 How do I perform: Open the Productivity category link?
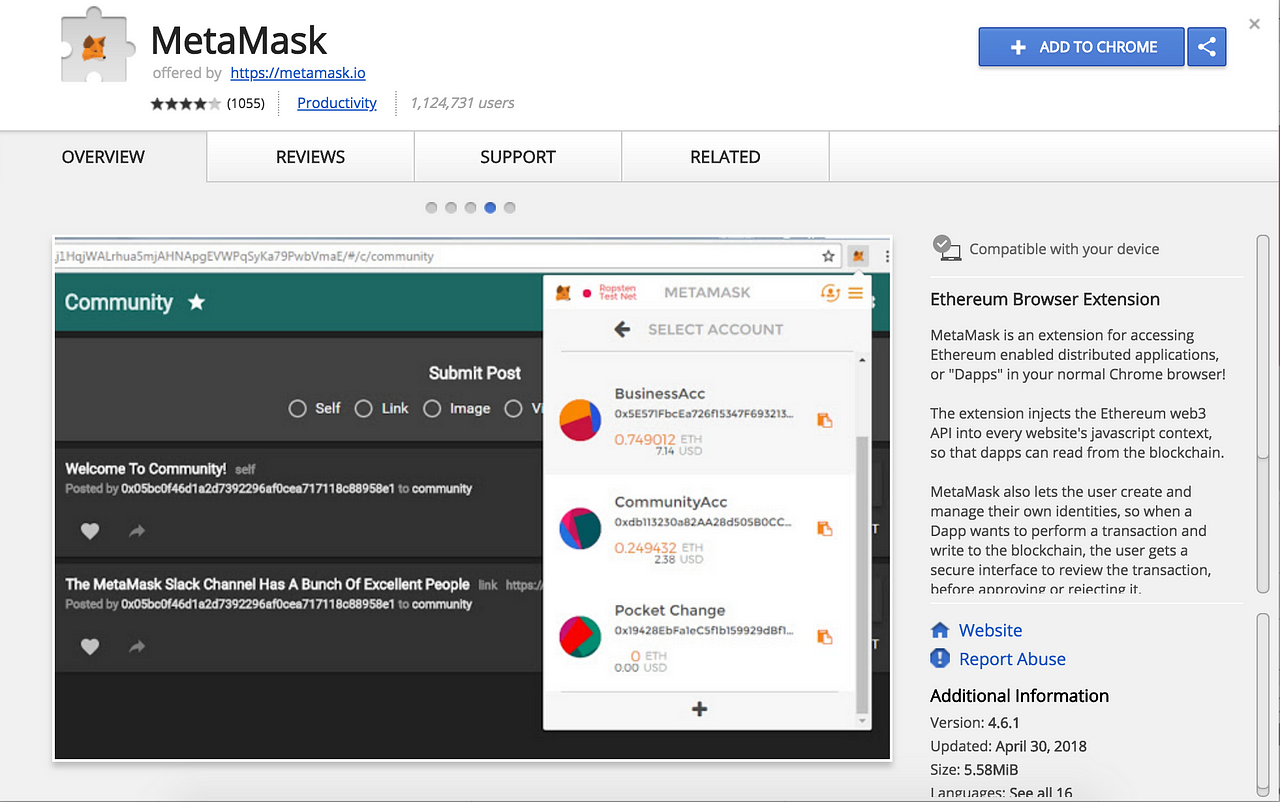click(337, 103)
